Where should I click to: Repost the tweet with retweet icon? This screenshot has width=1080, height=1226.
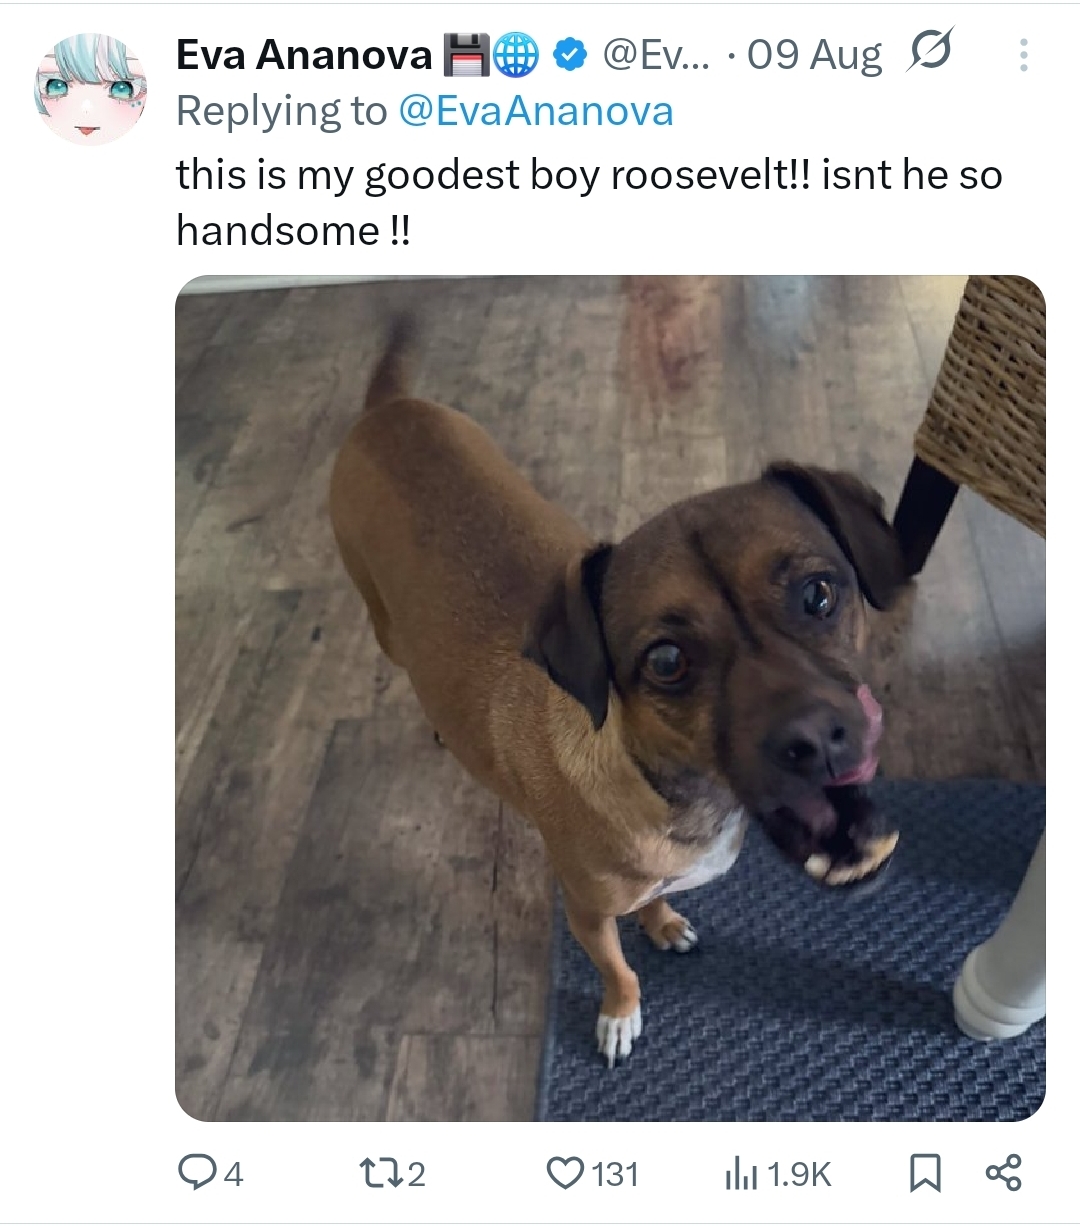379,1173
